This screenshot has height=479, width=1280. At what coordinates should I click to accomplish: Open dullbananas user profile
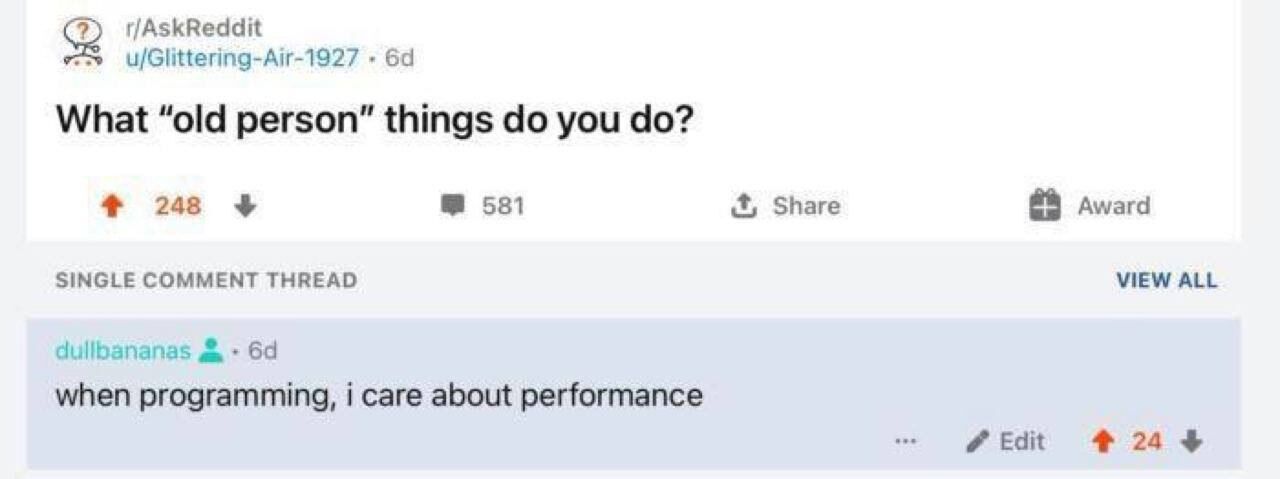click(x=122, y=351)
